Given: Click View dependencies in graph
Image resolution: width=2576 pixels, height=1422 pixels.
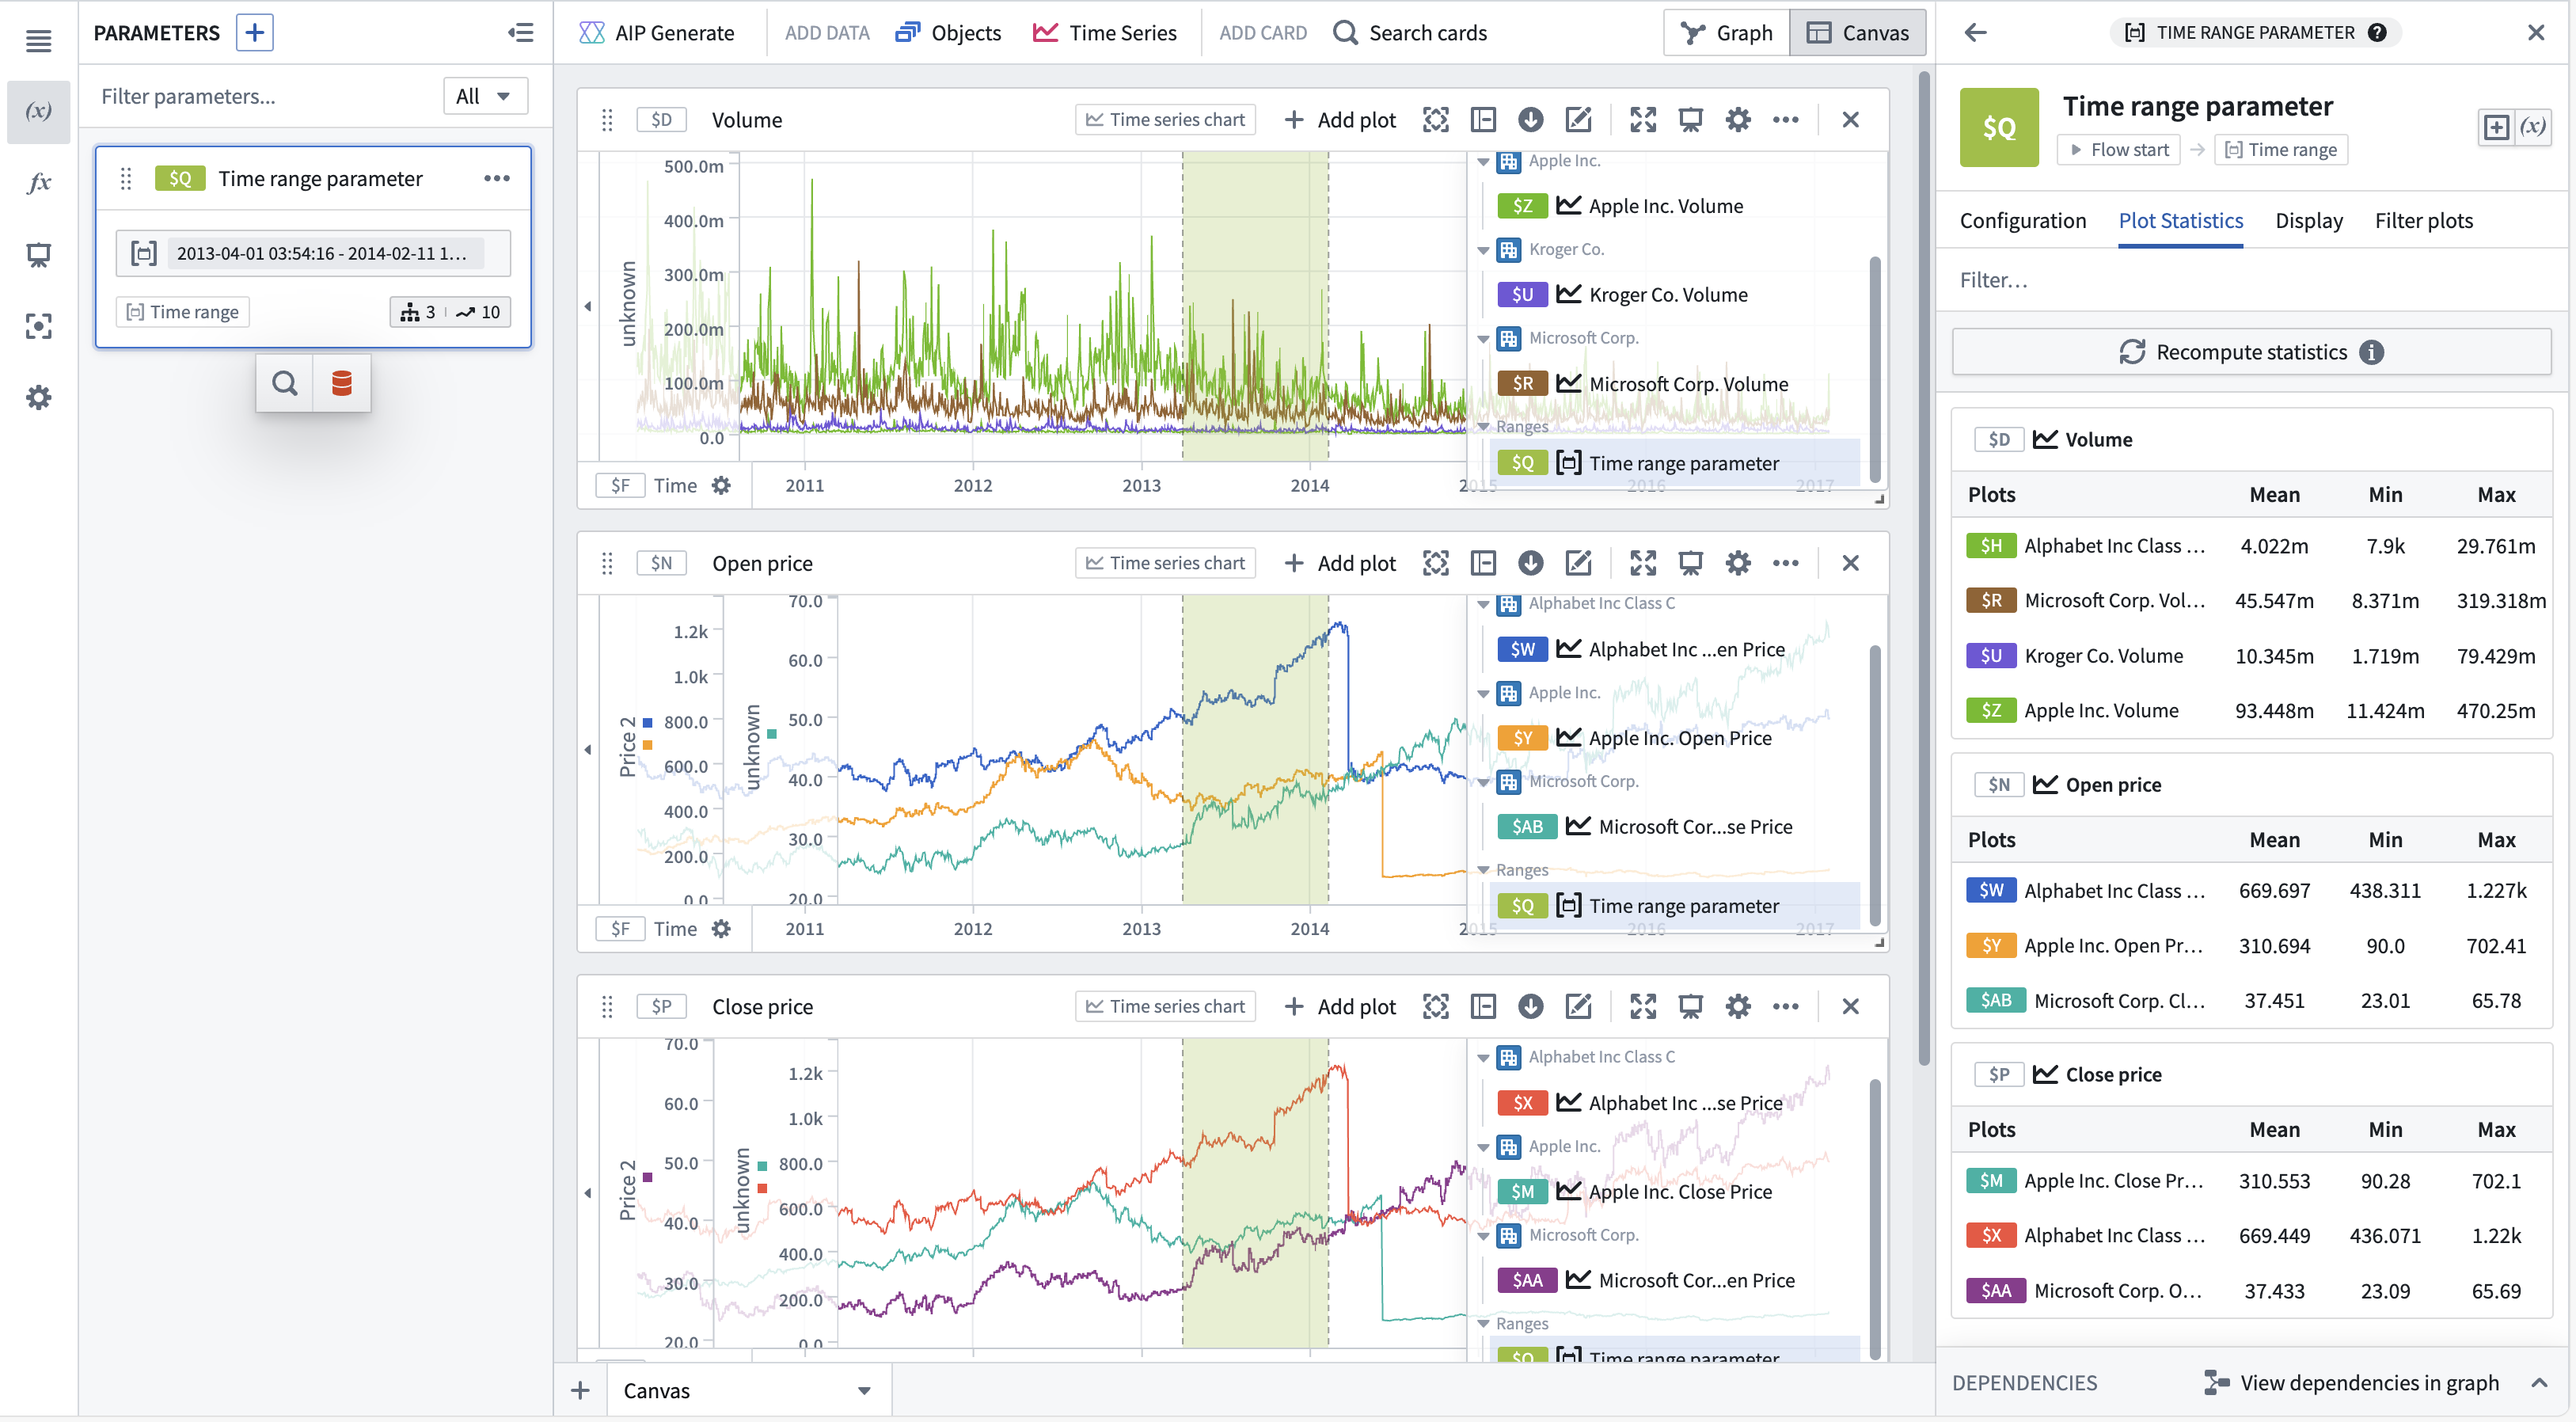Looking at the screenshot, I should (x=2350, y=1383).
